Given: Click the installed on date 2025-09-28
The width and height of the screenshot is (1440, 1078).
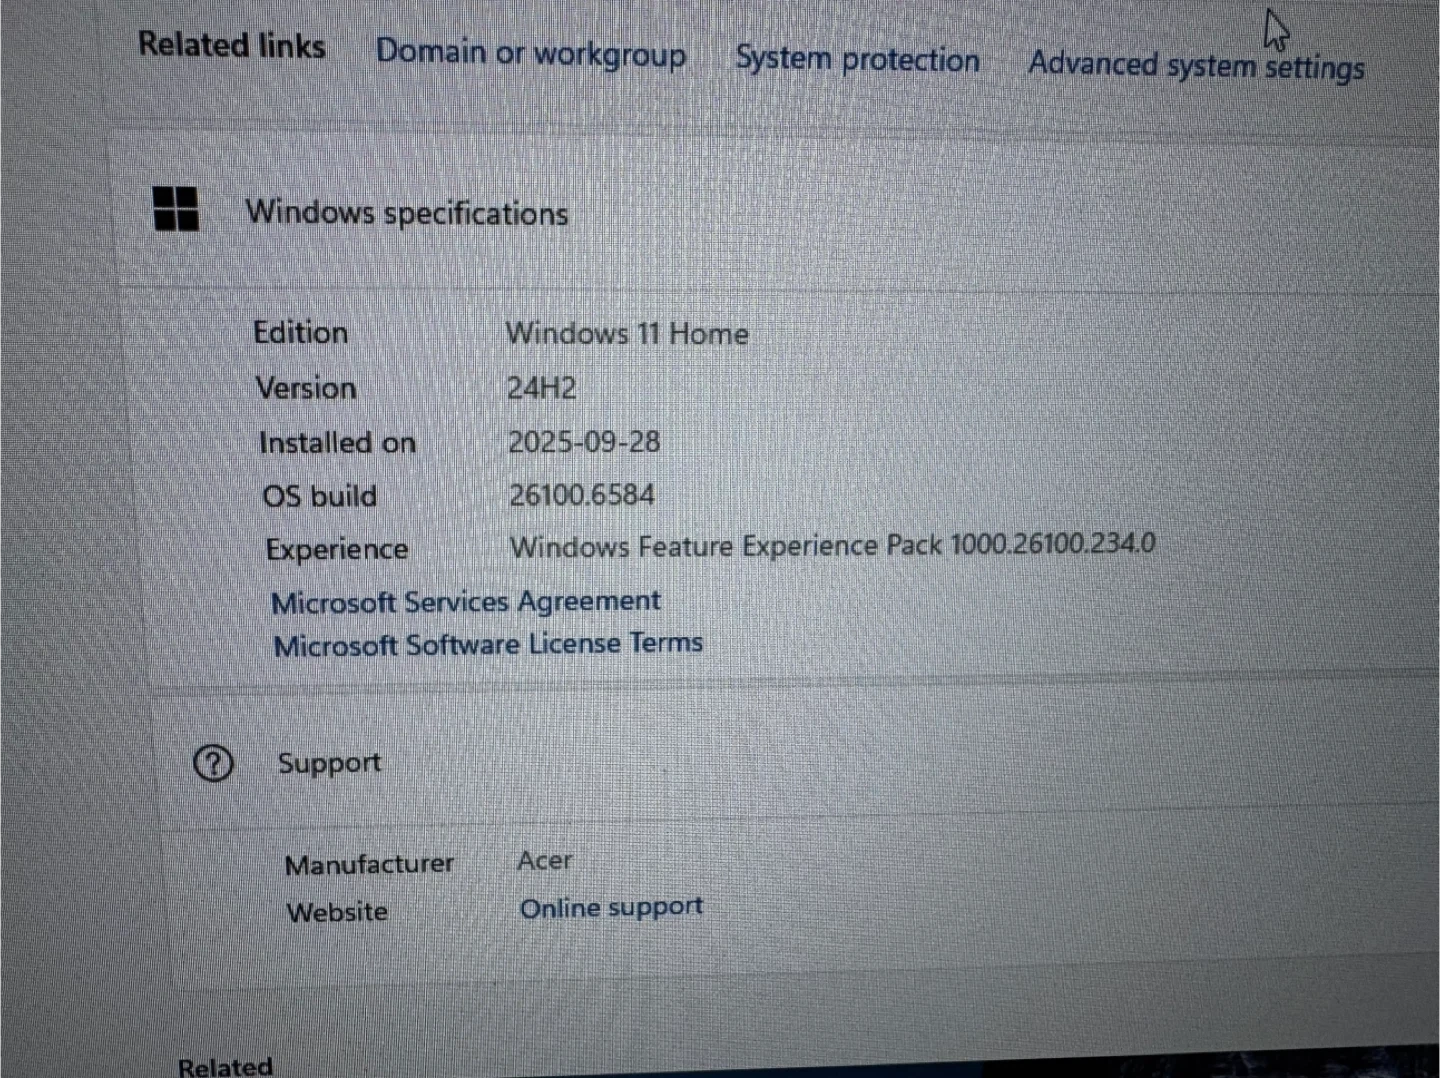Looking at the screenshot, I should [584, 442].
